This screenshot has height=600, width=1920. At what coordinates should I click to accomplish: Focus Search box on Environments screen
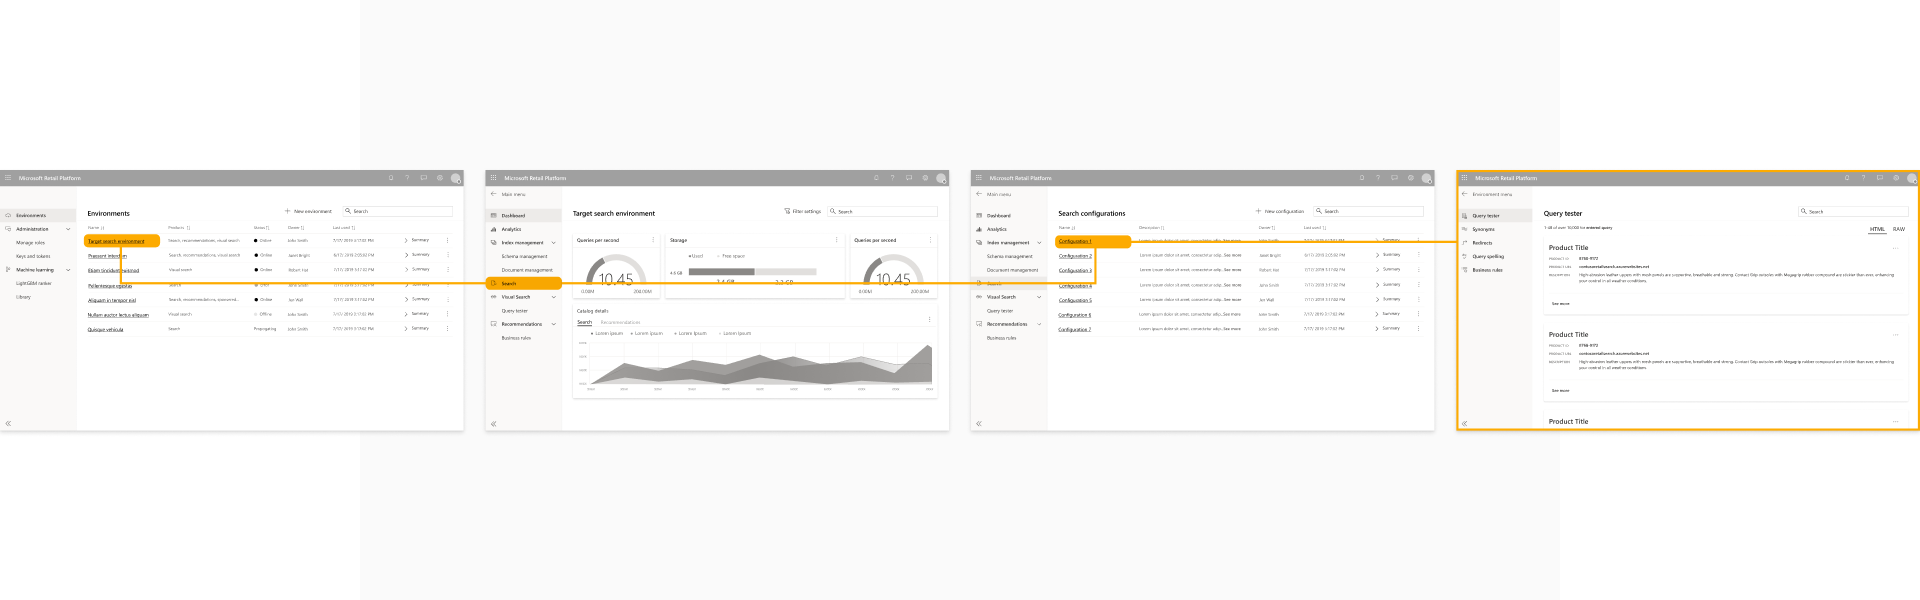pyautogui.click(x=398, y=211)
